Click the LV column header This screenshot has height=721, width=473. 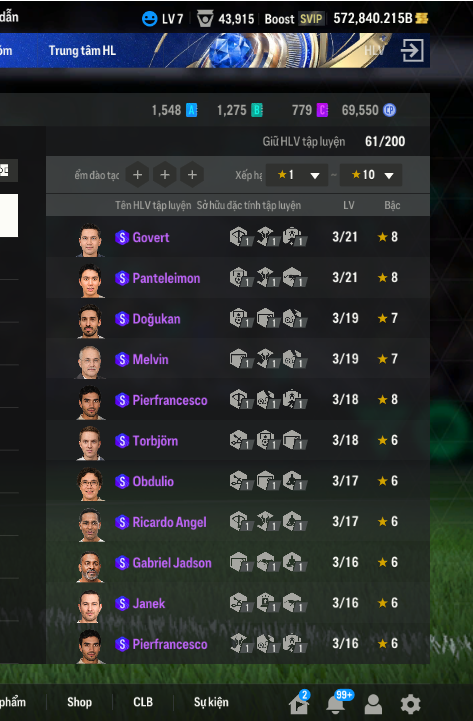(348, 205)
